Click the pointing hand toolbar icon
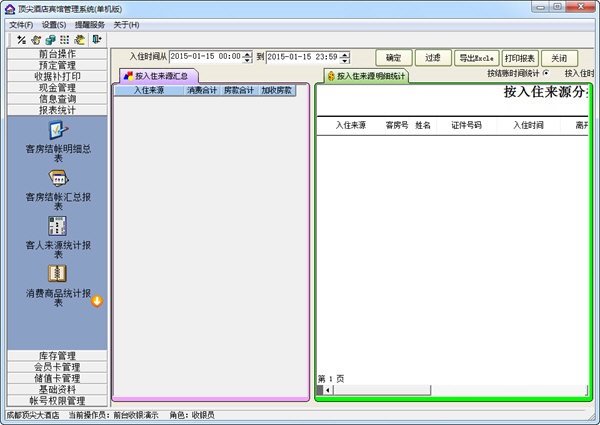This screenshot has height=425, width=600. 36,39
